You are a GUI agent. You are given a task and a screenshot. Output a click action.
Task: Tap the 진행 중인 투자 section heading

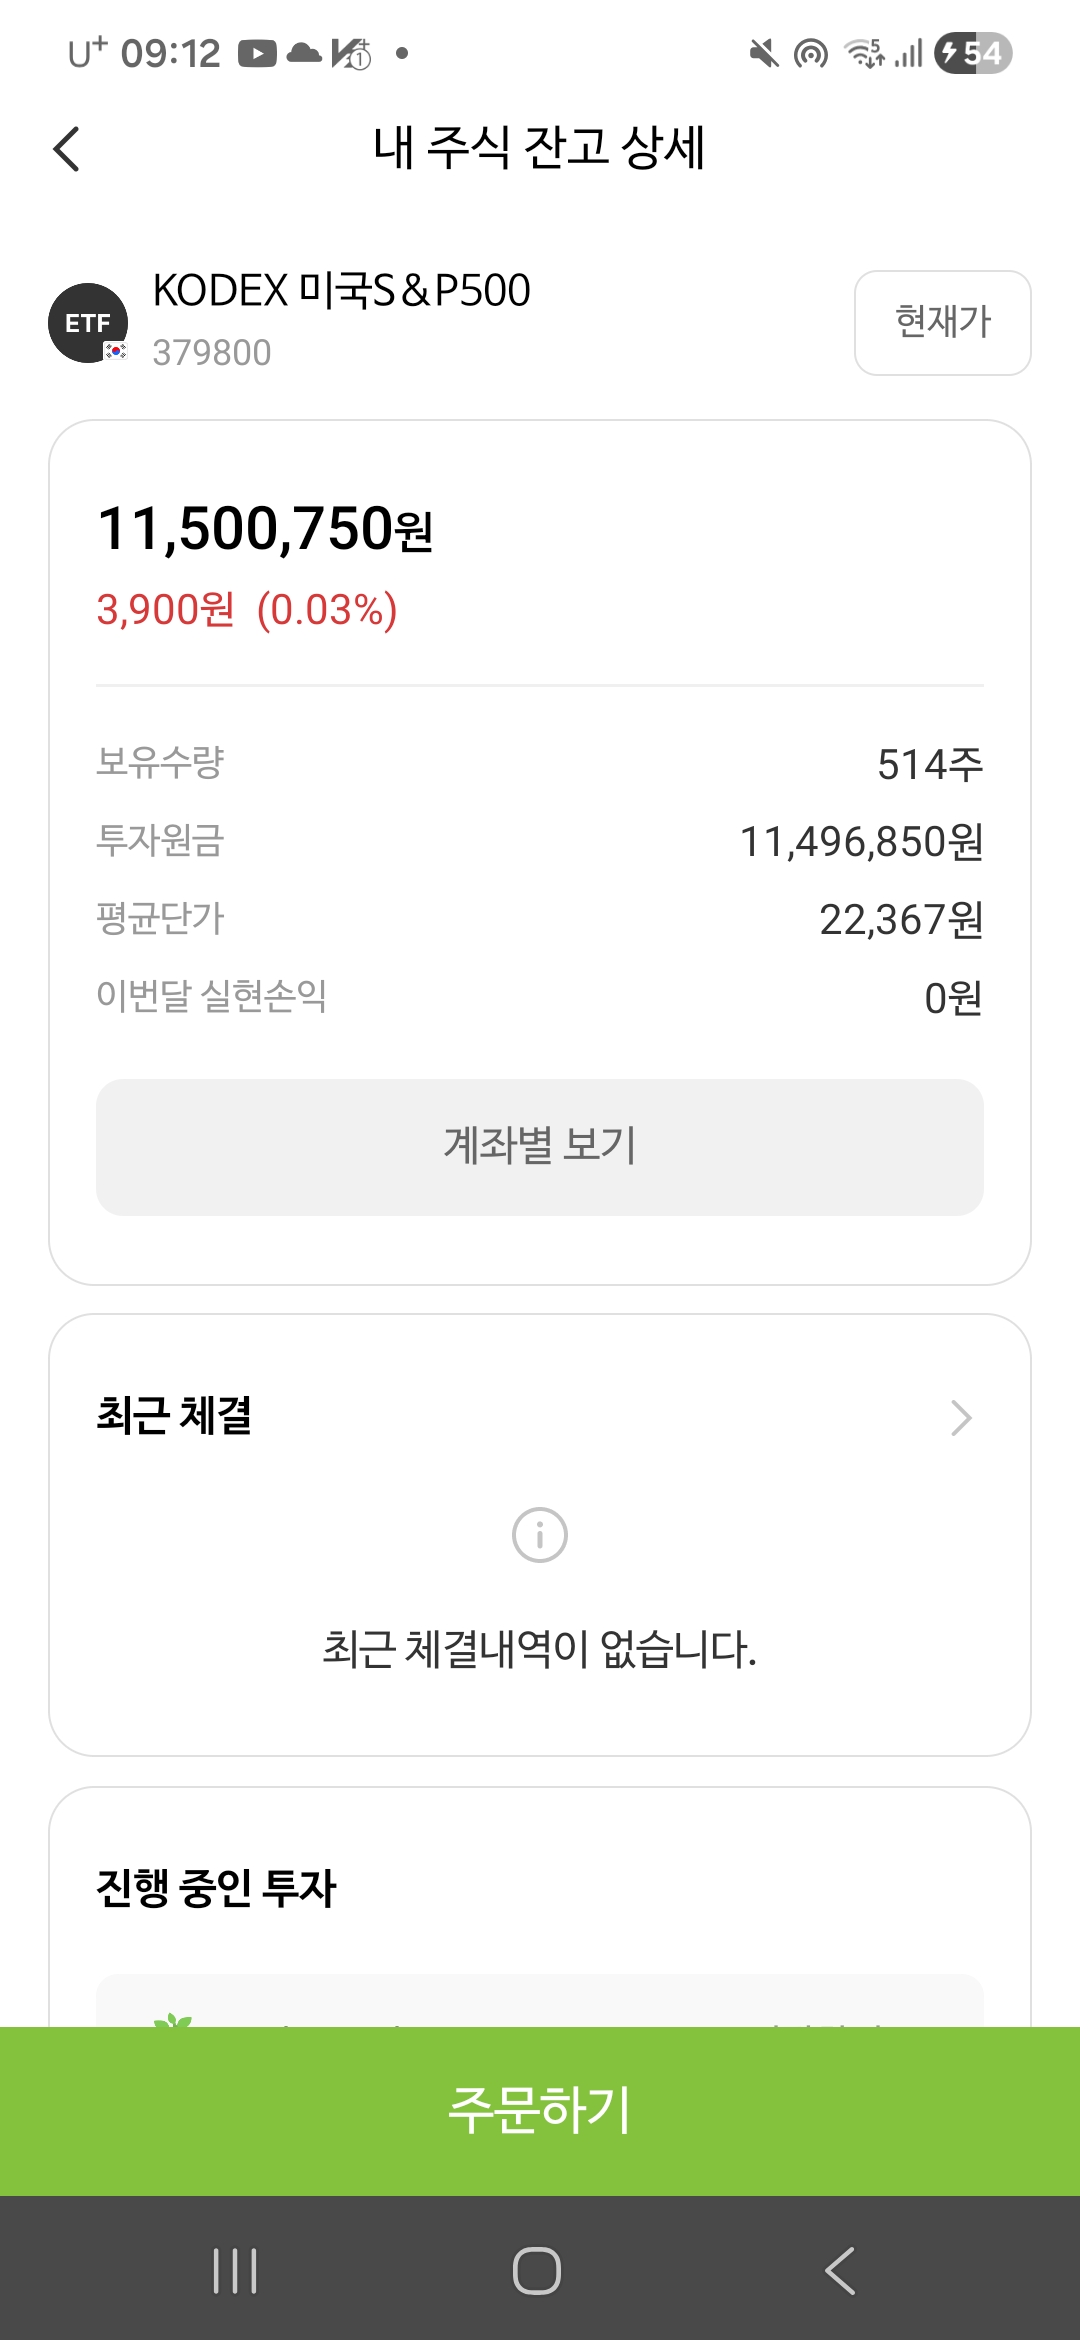point(216,1889)
